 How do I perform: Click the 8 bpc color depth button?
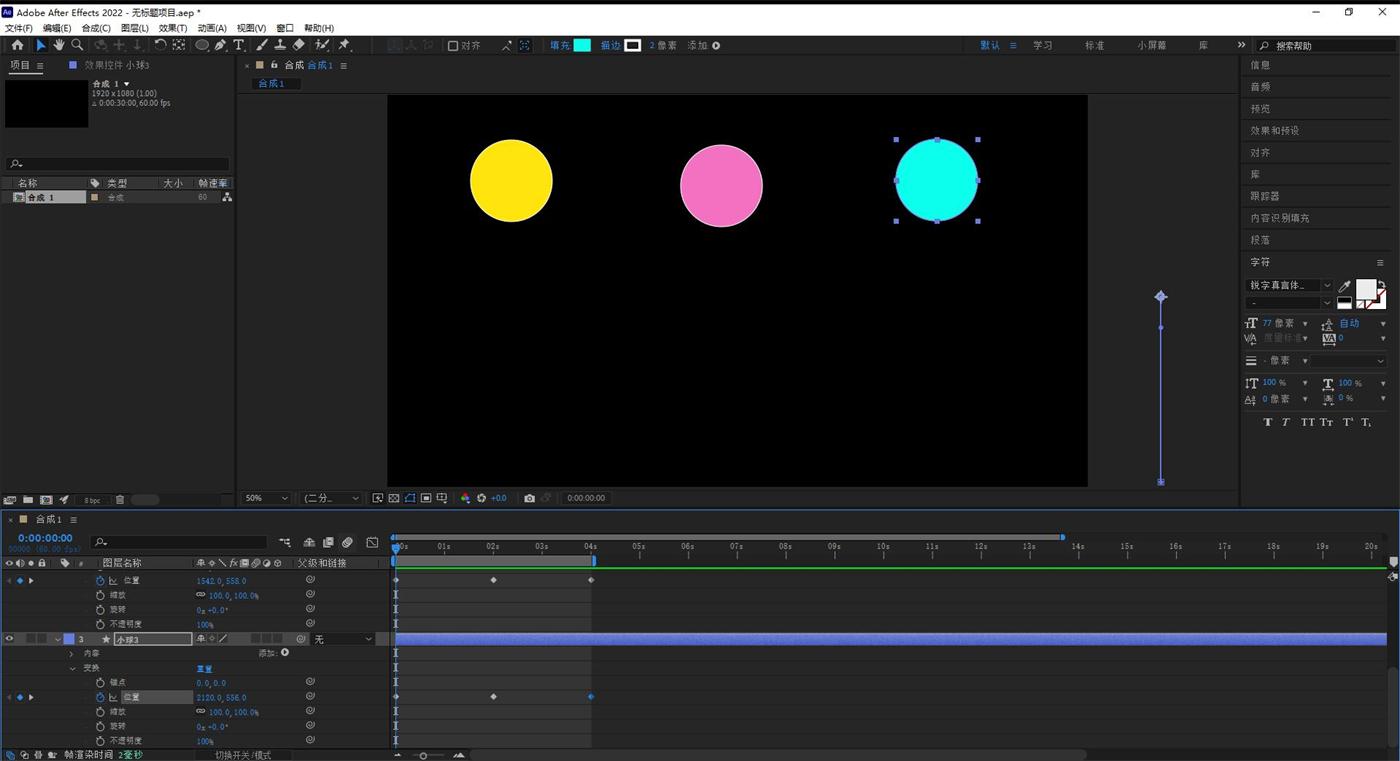[x=92, y=500]
